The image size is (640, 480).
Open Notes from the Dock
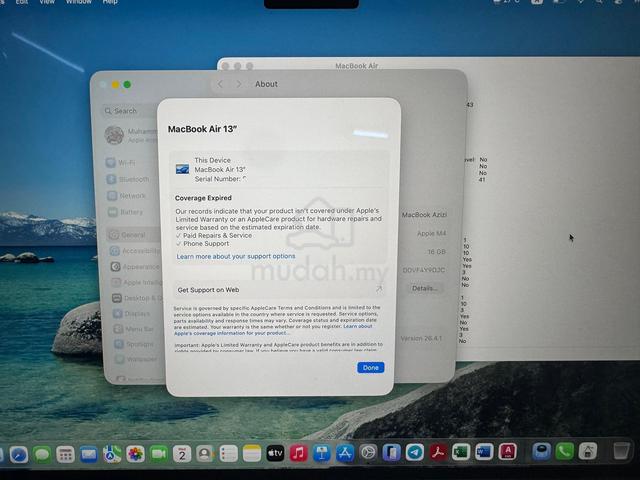tap(252, 453)
